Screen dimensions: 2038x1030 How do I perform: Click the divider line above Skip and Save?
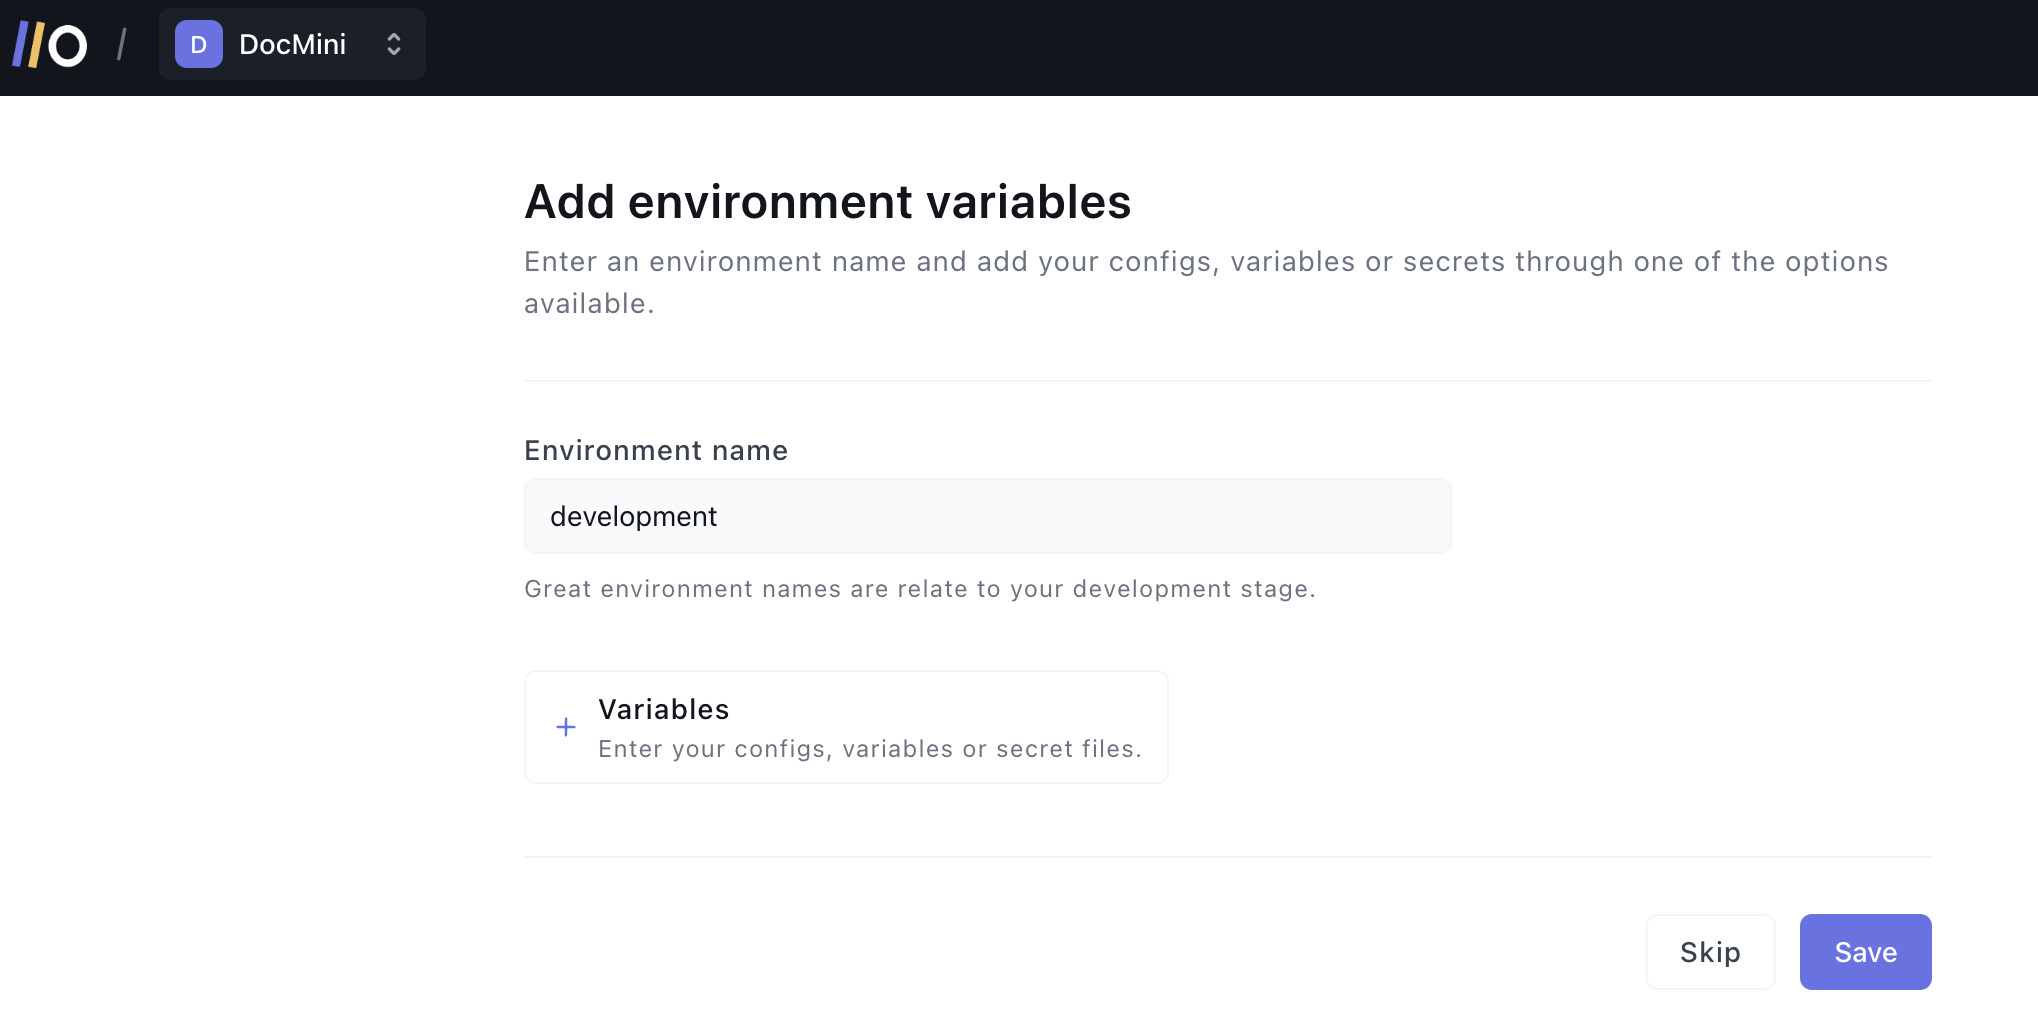point(1227,857)
